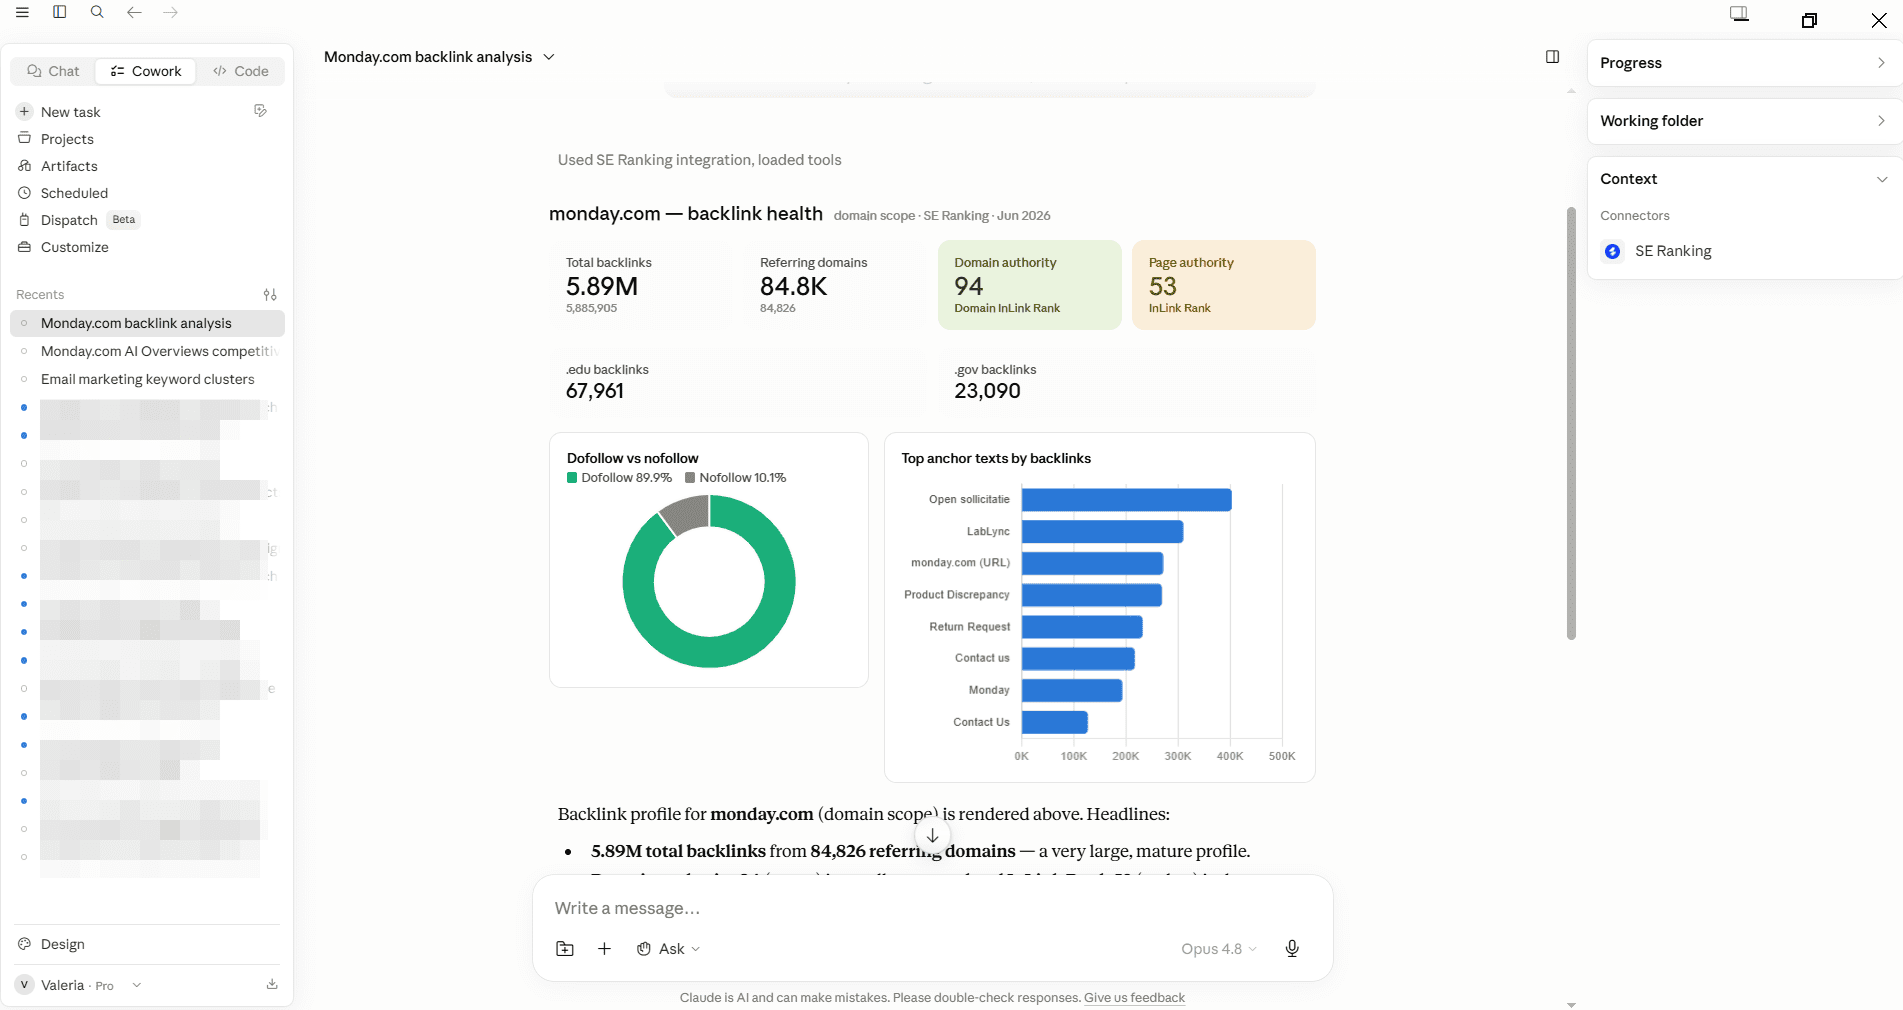Click the plus add icon in composer
The image size is (1903, 1010).
[604, 949]
